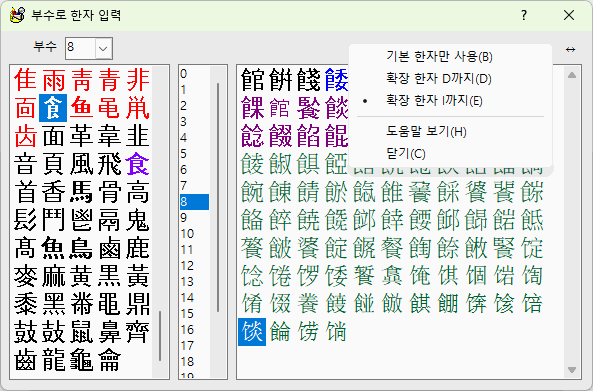Pick the 餠 character in the grid
The image size is (593, 391).
pyautogui.click(x=280, y=80)
